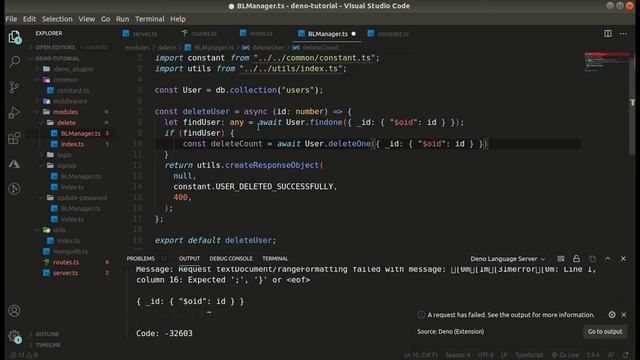Open the editor More Actions ellipsis
The height and width of the screenshot is (360, 640).
(x=623, y=33)
